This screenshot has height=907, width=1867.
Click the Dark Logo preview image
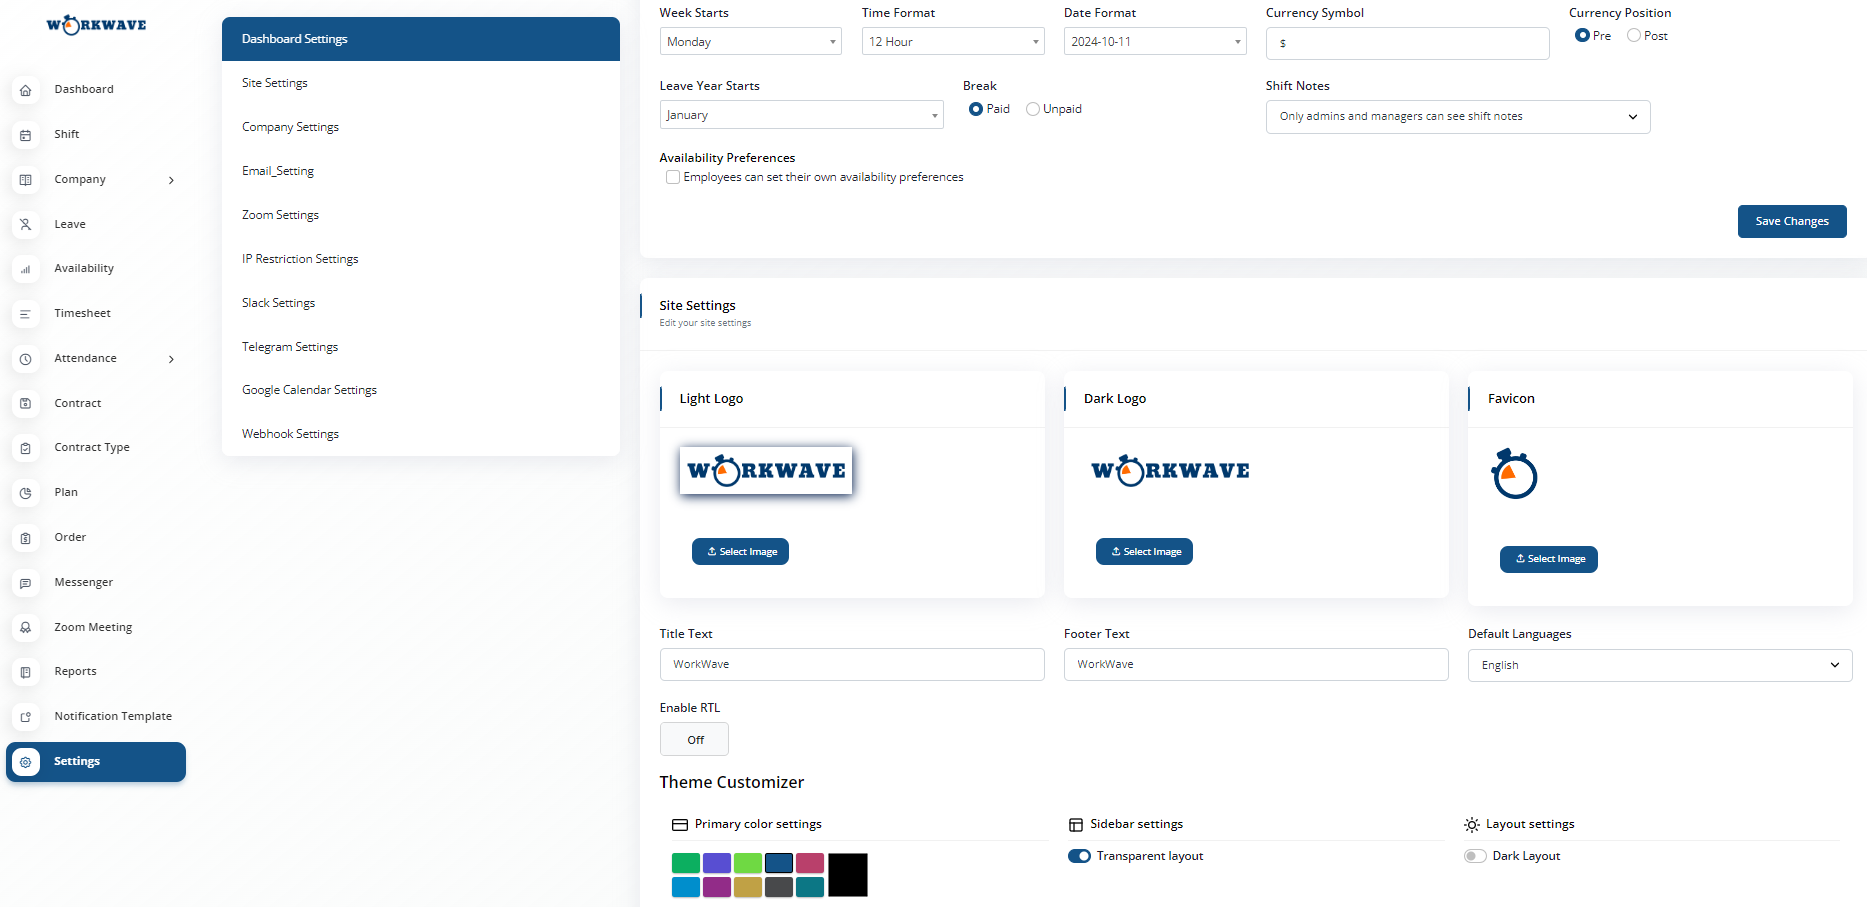coord(1170,470)
